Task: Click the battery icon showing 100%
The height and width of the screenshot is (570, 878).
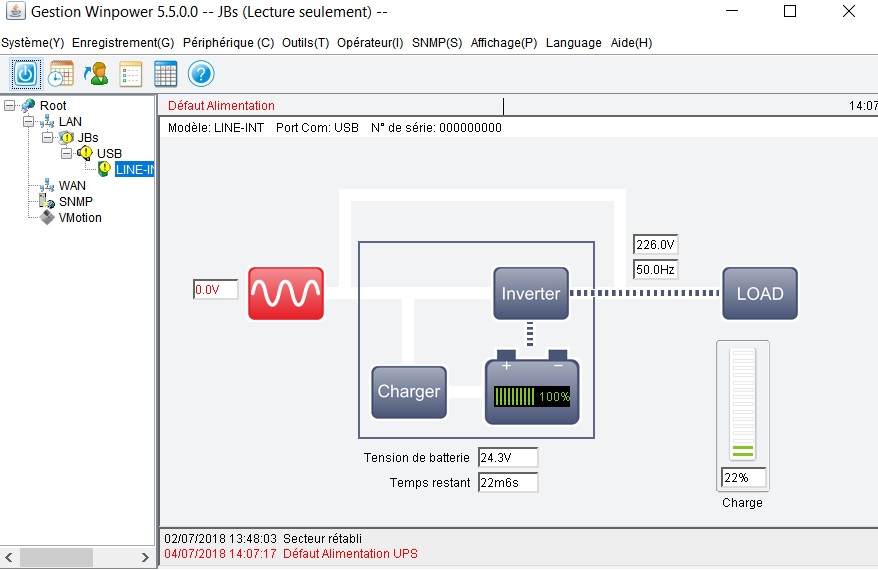Action: tap(532, 389)
